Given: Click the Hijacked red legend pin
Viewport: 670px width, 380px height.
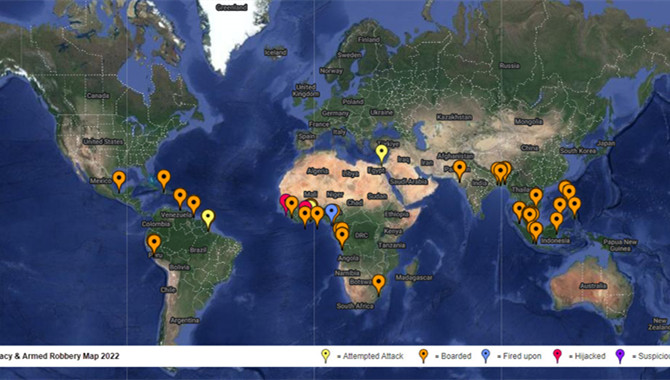Looking at the screenshot, I should pos(557,356).
